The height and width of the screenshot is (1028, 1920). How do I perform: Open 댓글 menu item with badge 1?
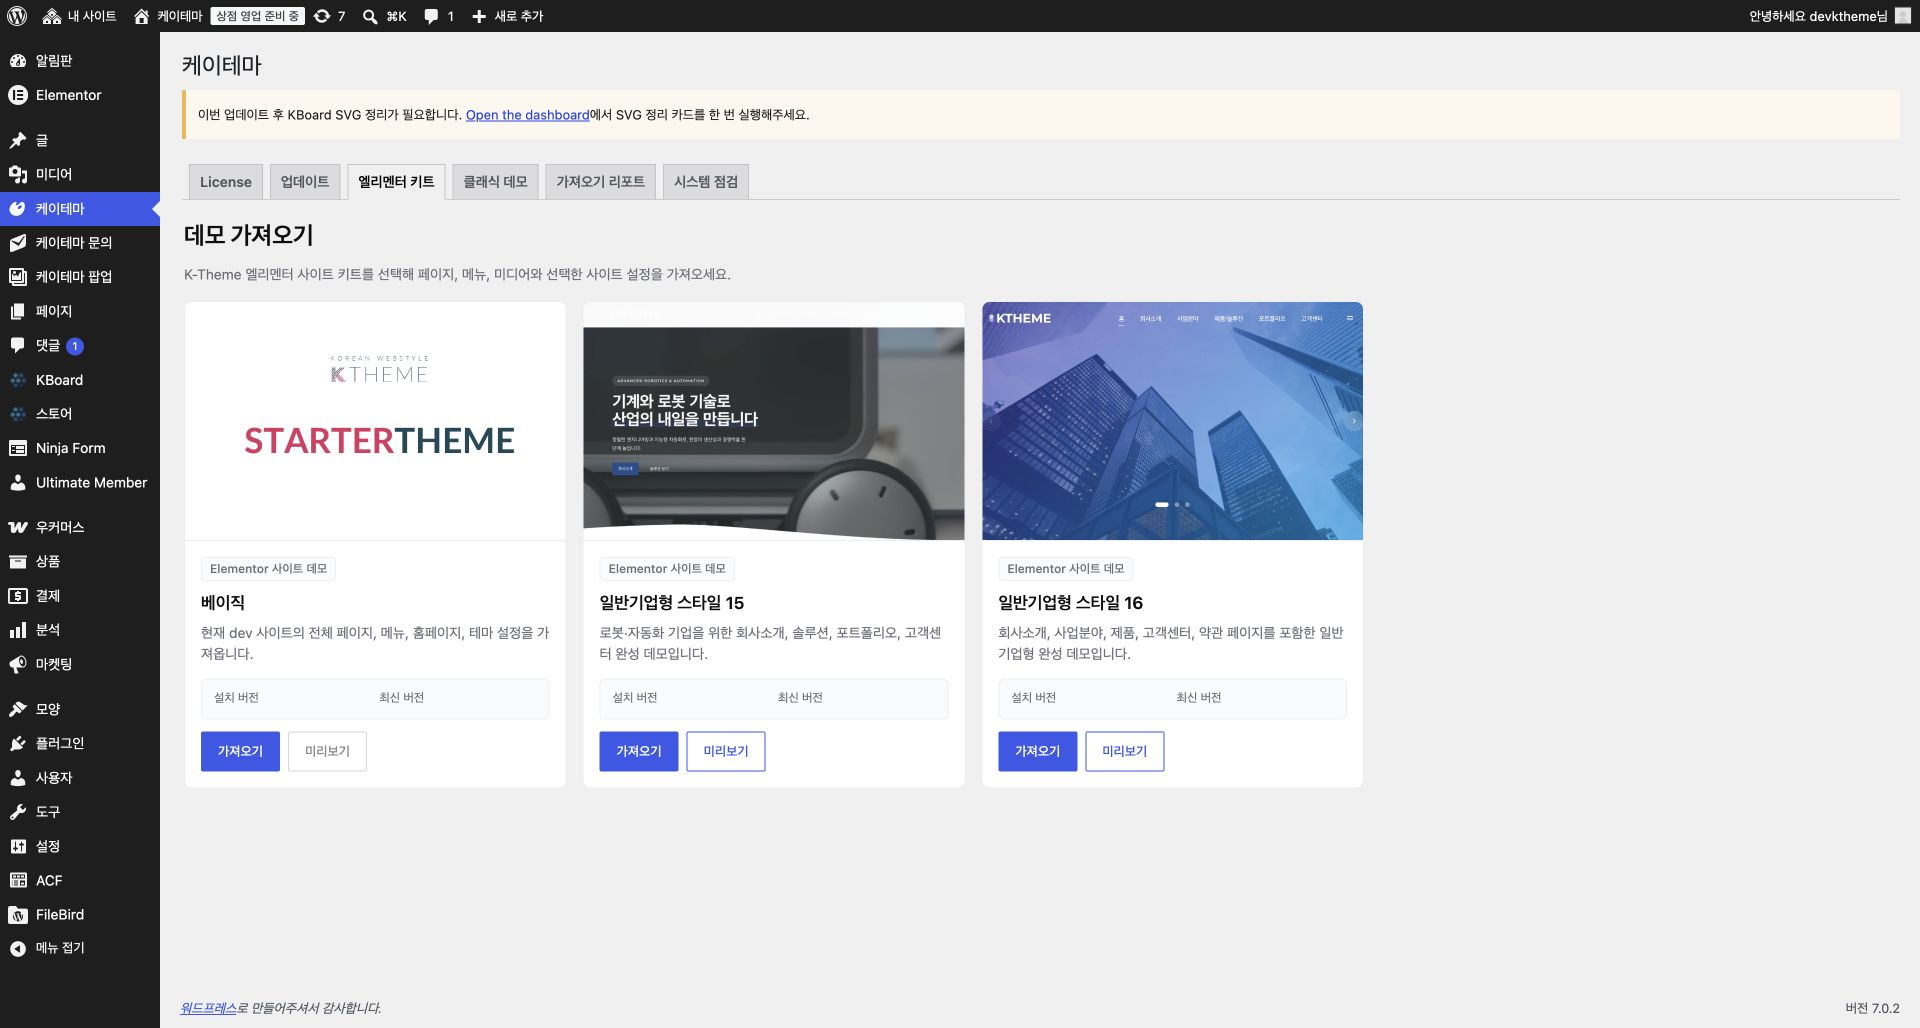point(80,346)
